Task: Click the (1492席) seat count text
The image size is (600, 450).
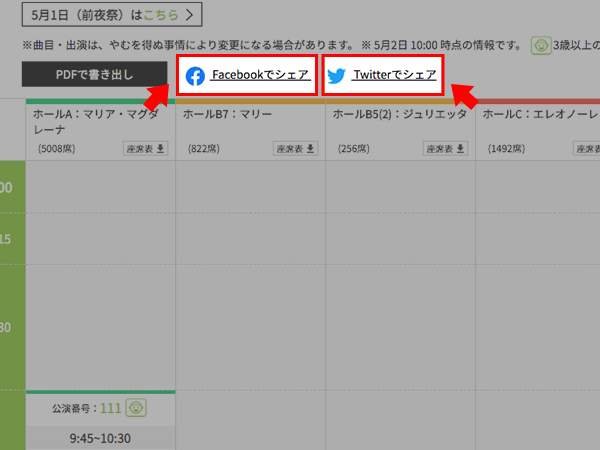Action: (x=506, y=149)
